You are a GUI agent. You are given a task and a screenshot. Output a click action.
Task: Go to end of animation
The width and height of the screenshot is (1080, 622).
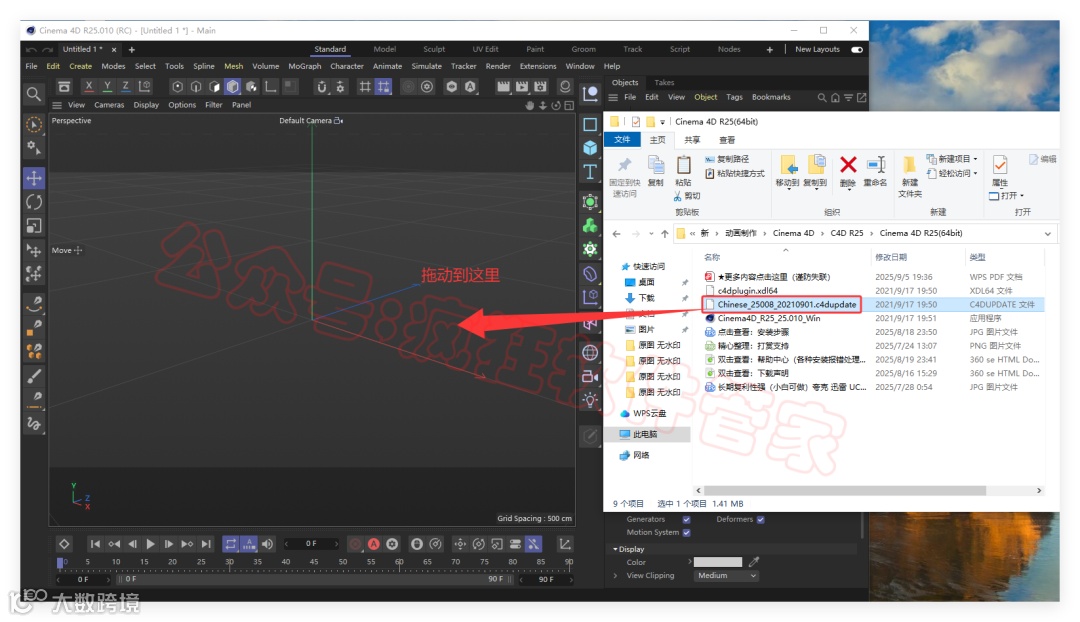pyautogui.click(x=206, y=544)
